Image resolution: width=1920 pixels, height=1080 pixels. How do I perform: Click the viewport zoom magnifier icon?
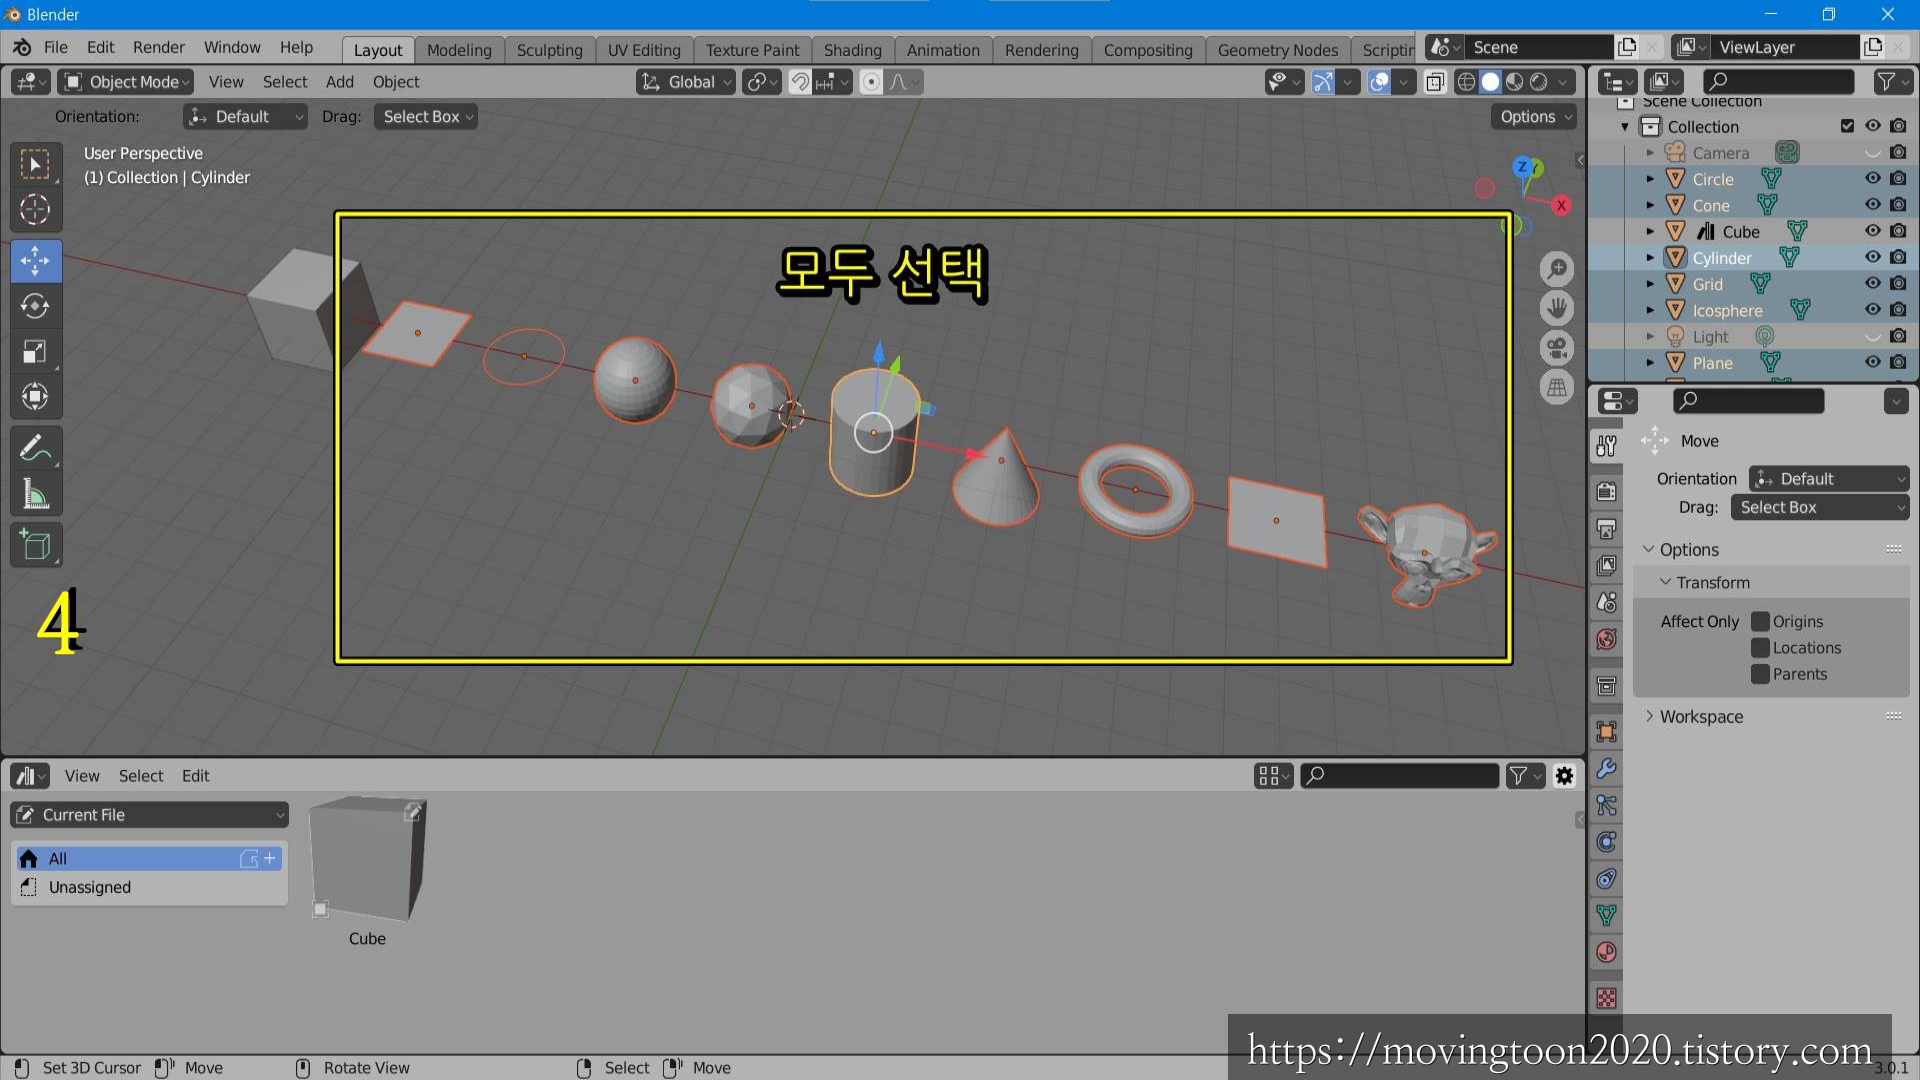1557,269
